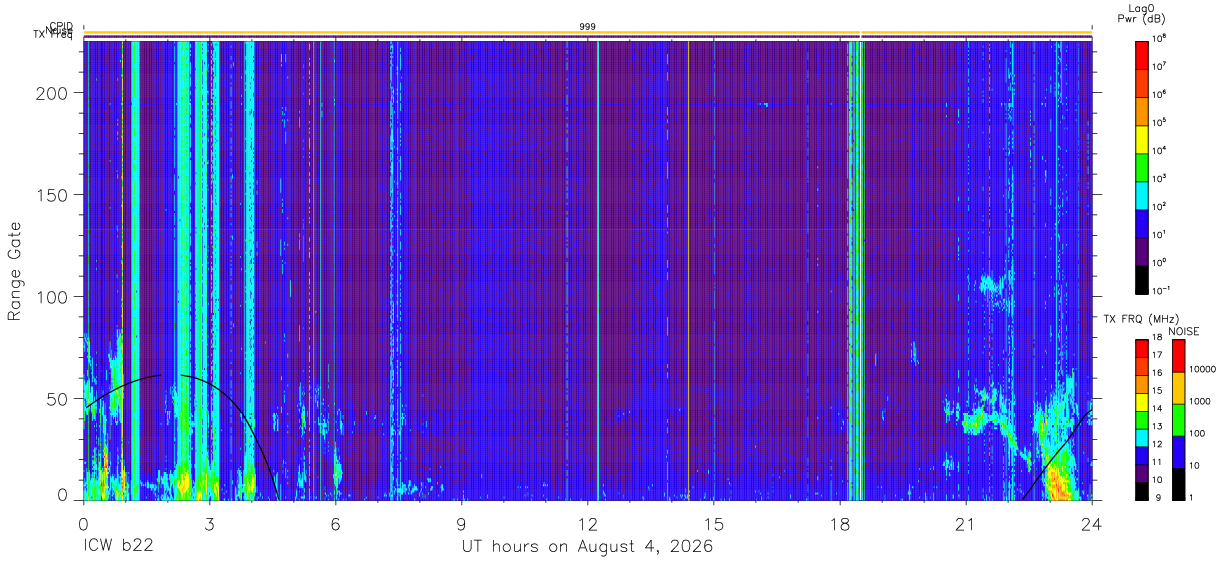1228x567 pixels.
Task: Click the x-axis tick label '12'
Action: point(587,522)
